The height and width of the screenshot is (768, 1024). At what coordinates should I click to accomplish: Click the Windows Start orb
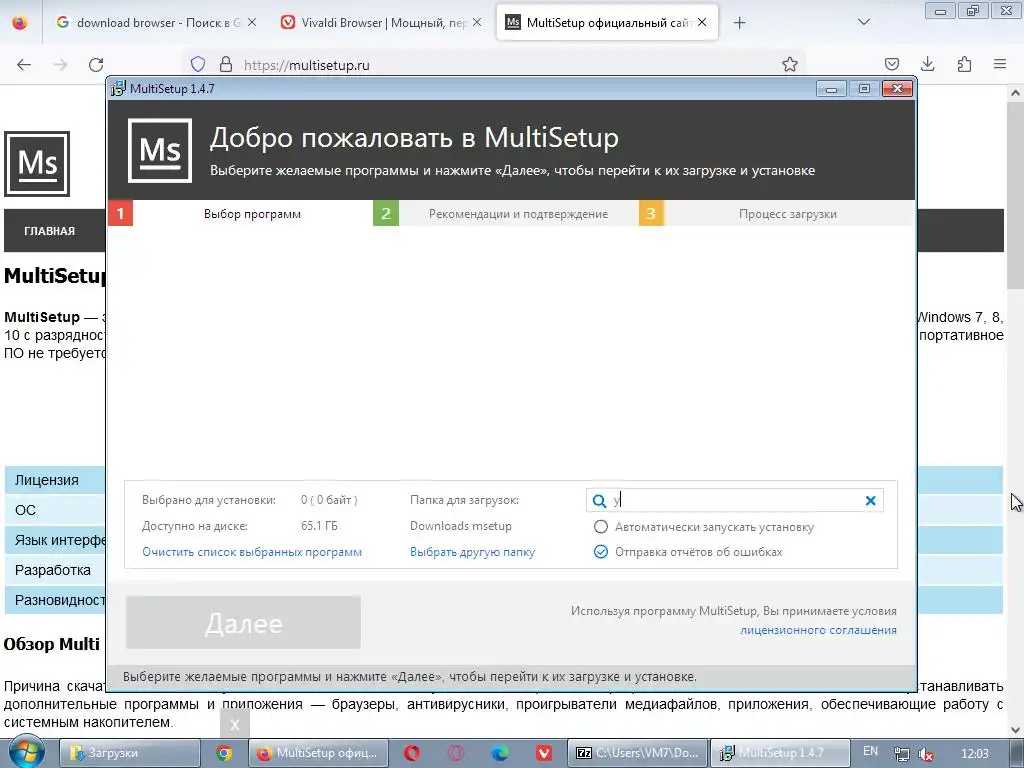click(x=26, y=752)
